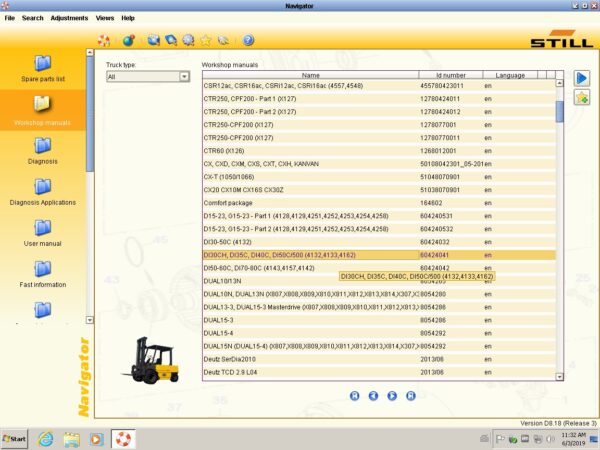The image size is (600, 450).
Task: Select CX, CXD, CXM, CXS row
Action: coord(379,164)
